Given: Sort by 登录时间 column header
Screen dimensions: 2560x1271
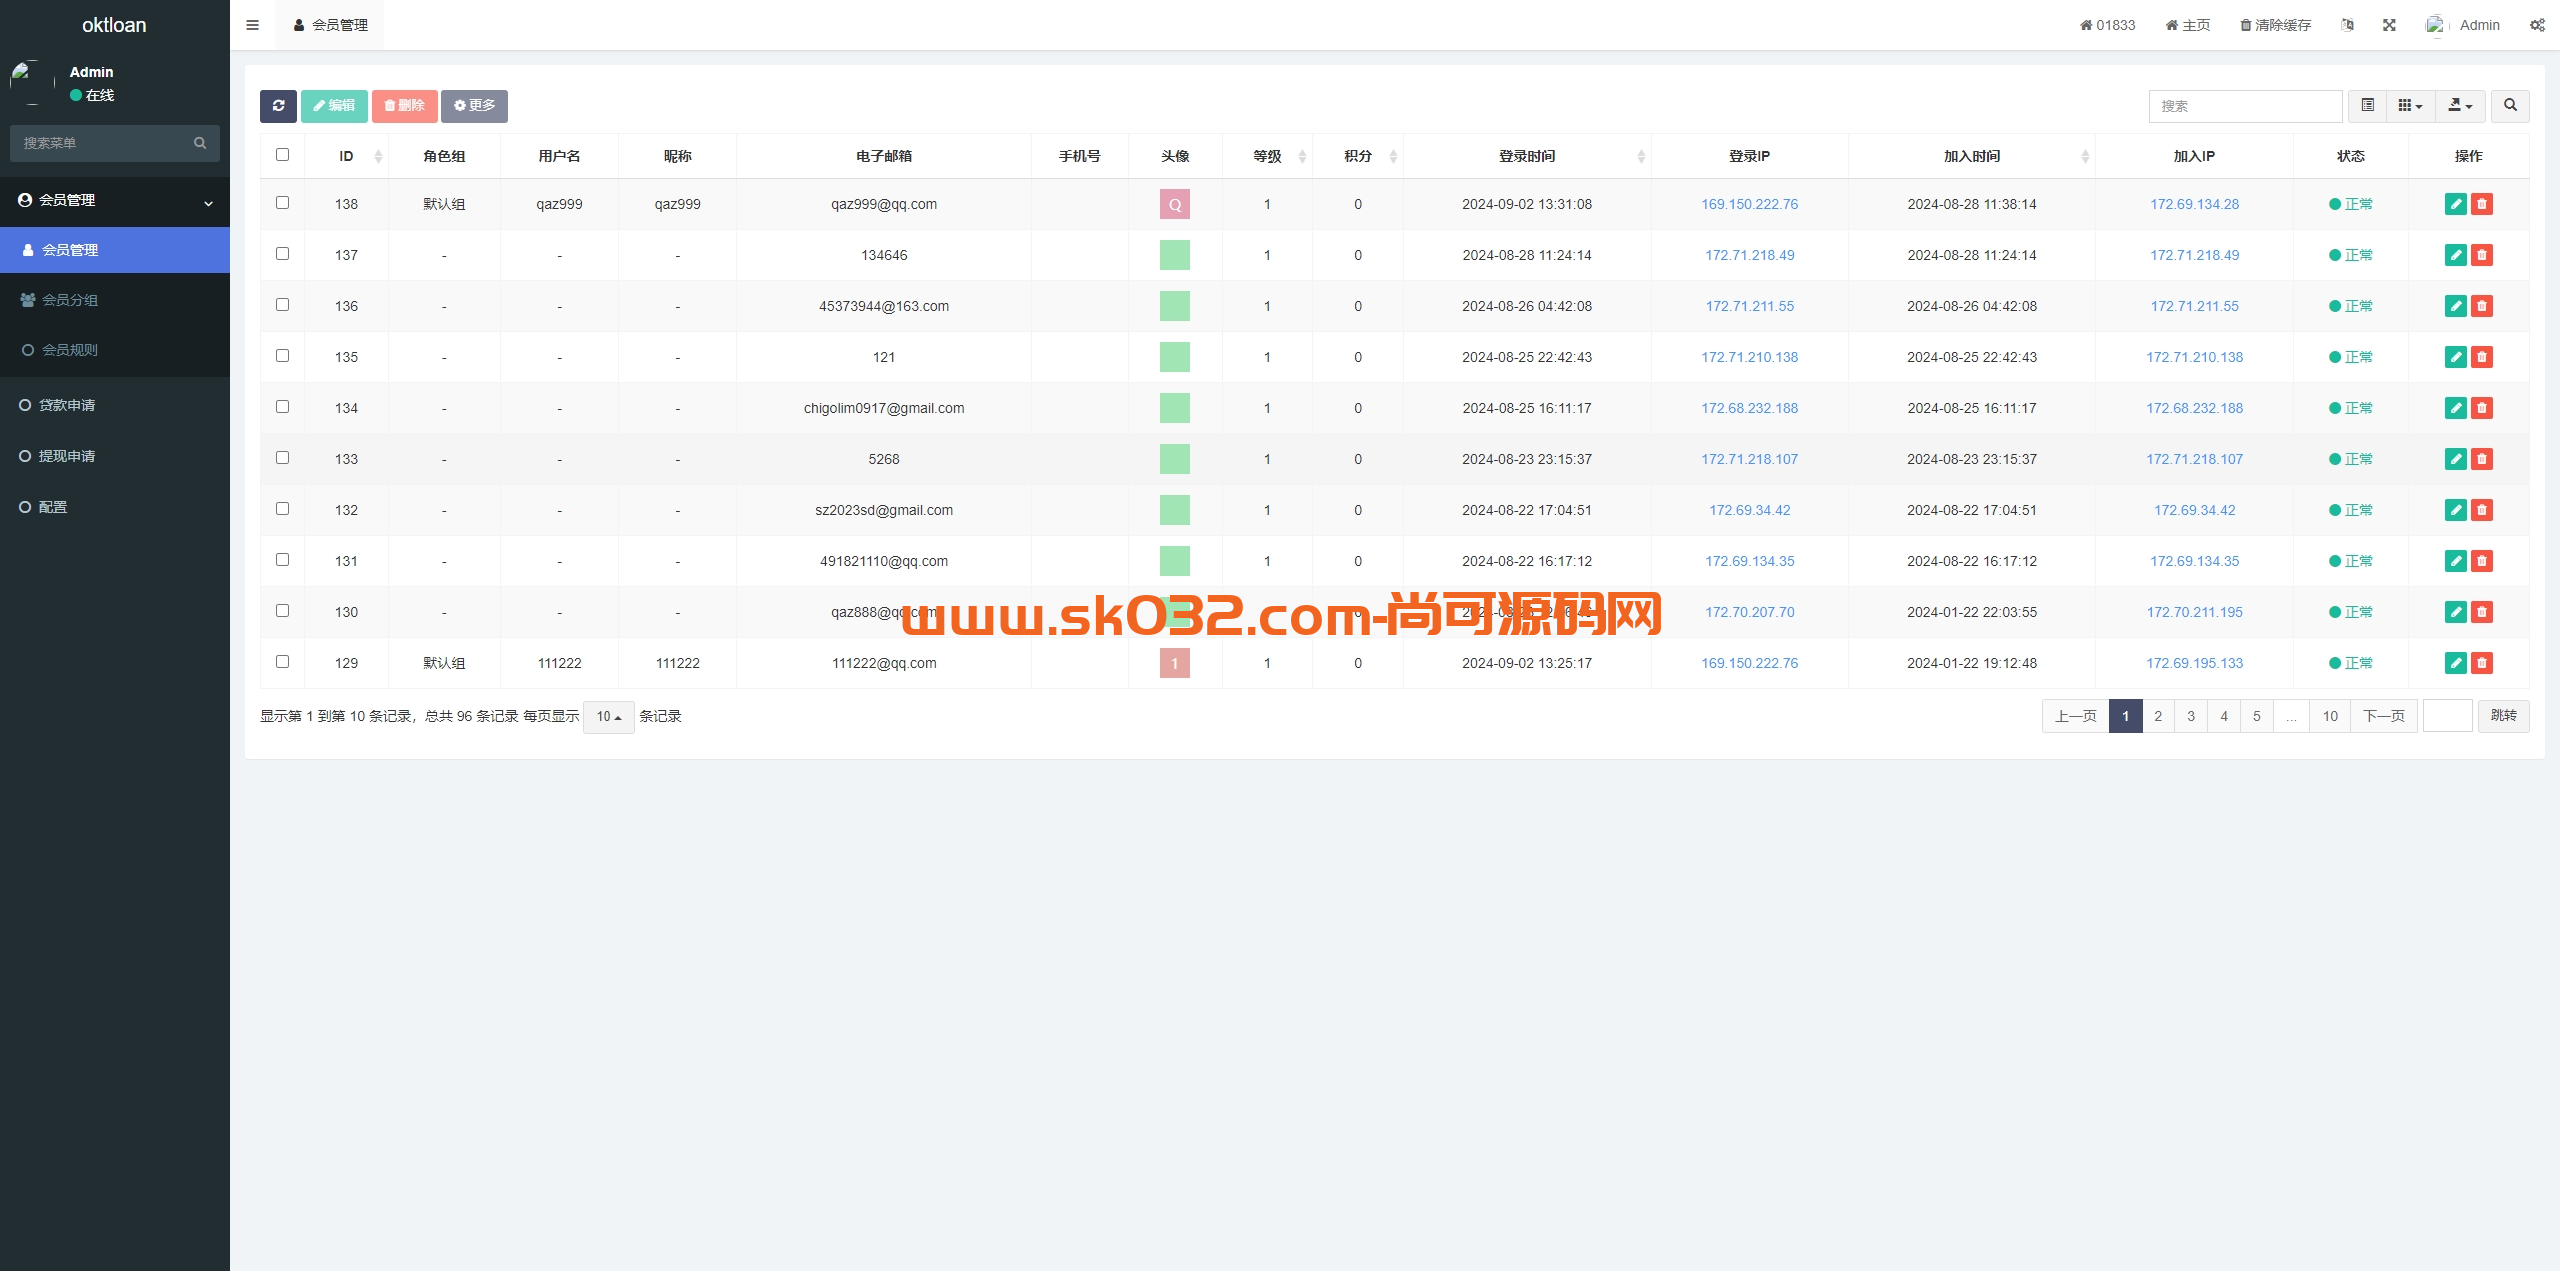Looking at the screenshot, I should click(1526, 156).
